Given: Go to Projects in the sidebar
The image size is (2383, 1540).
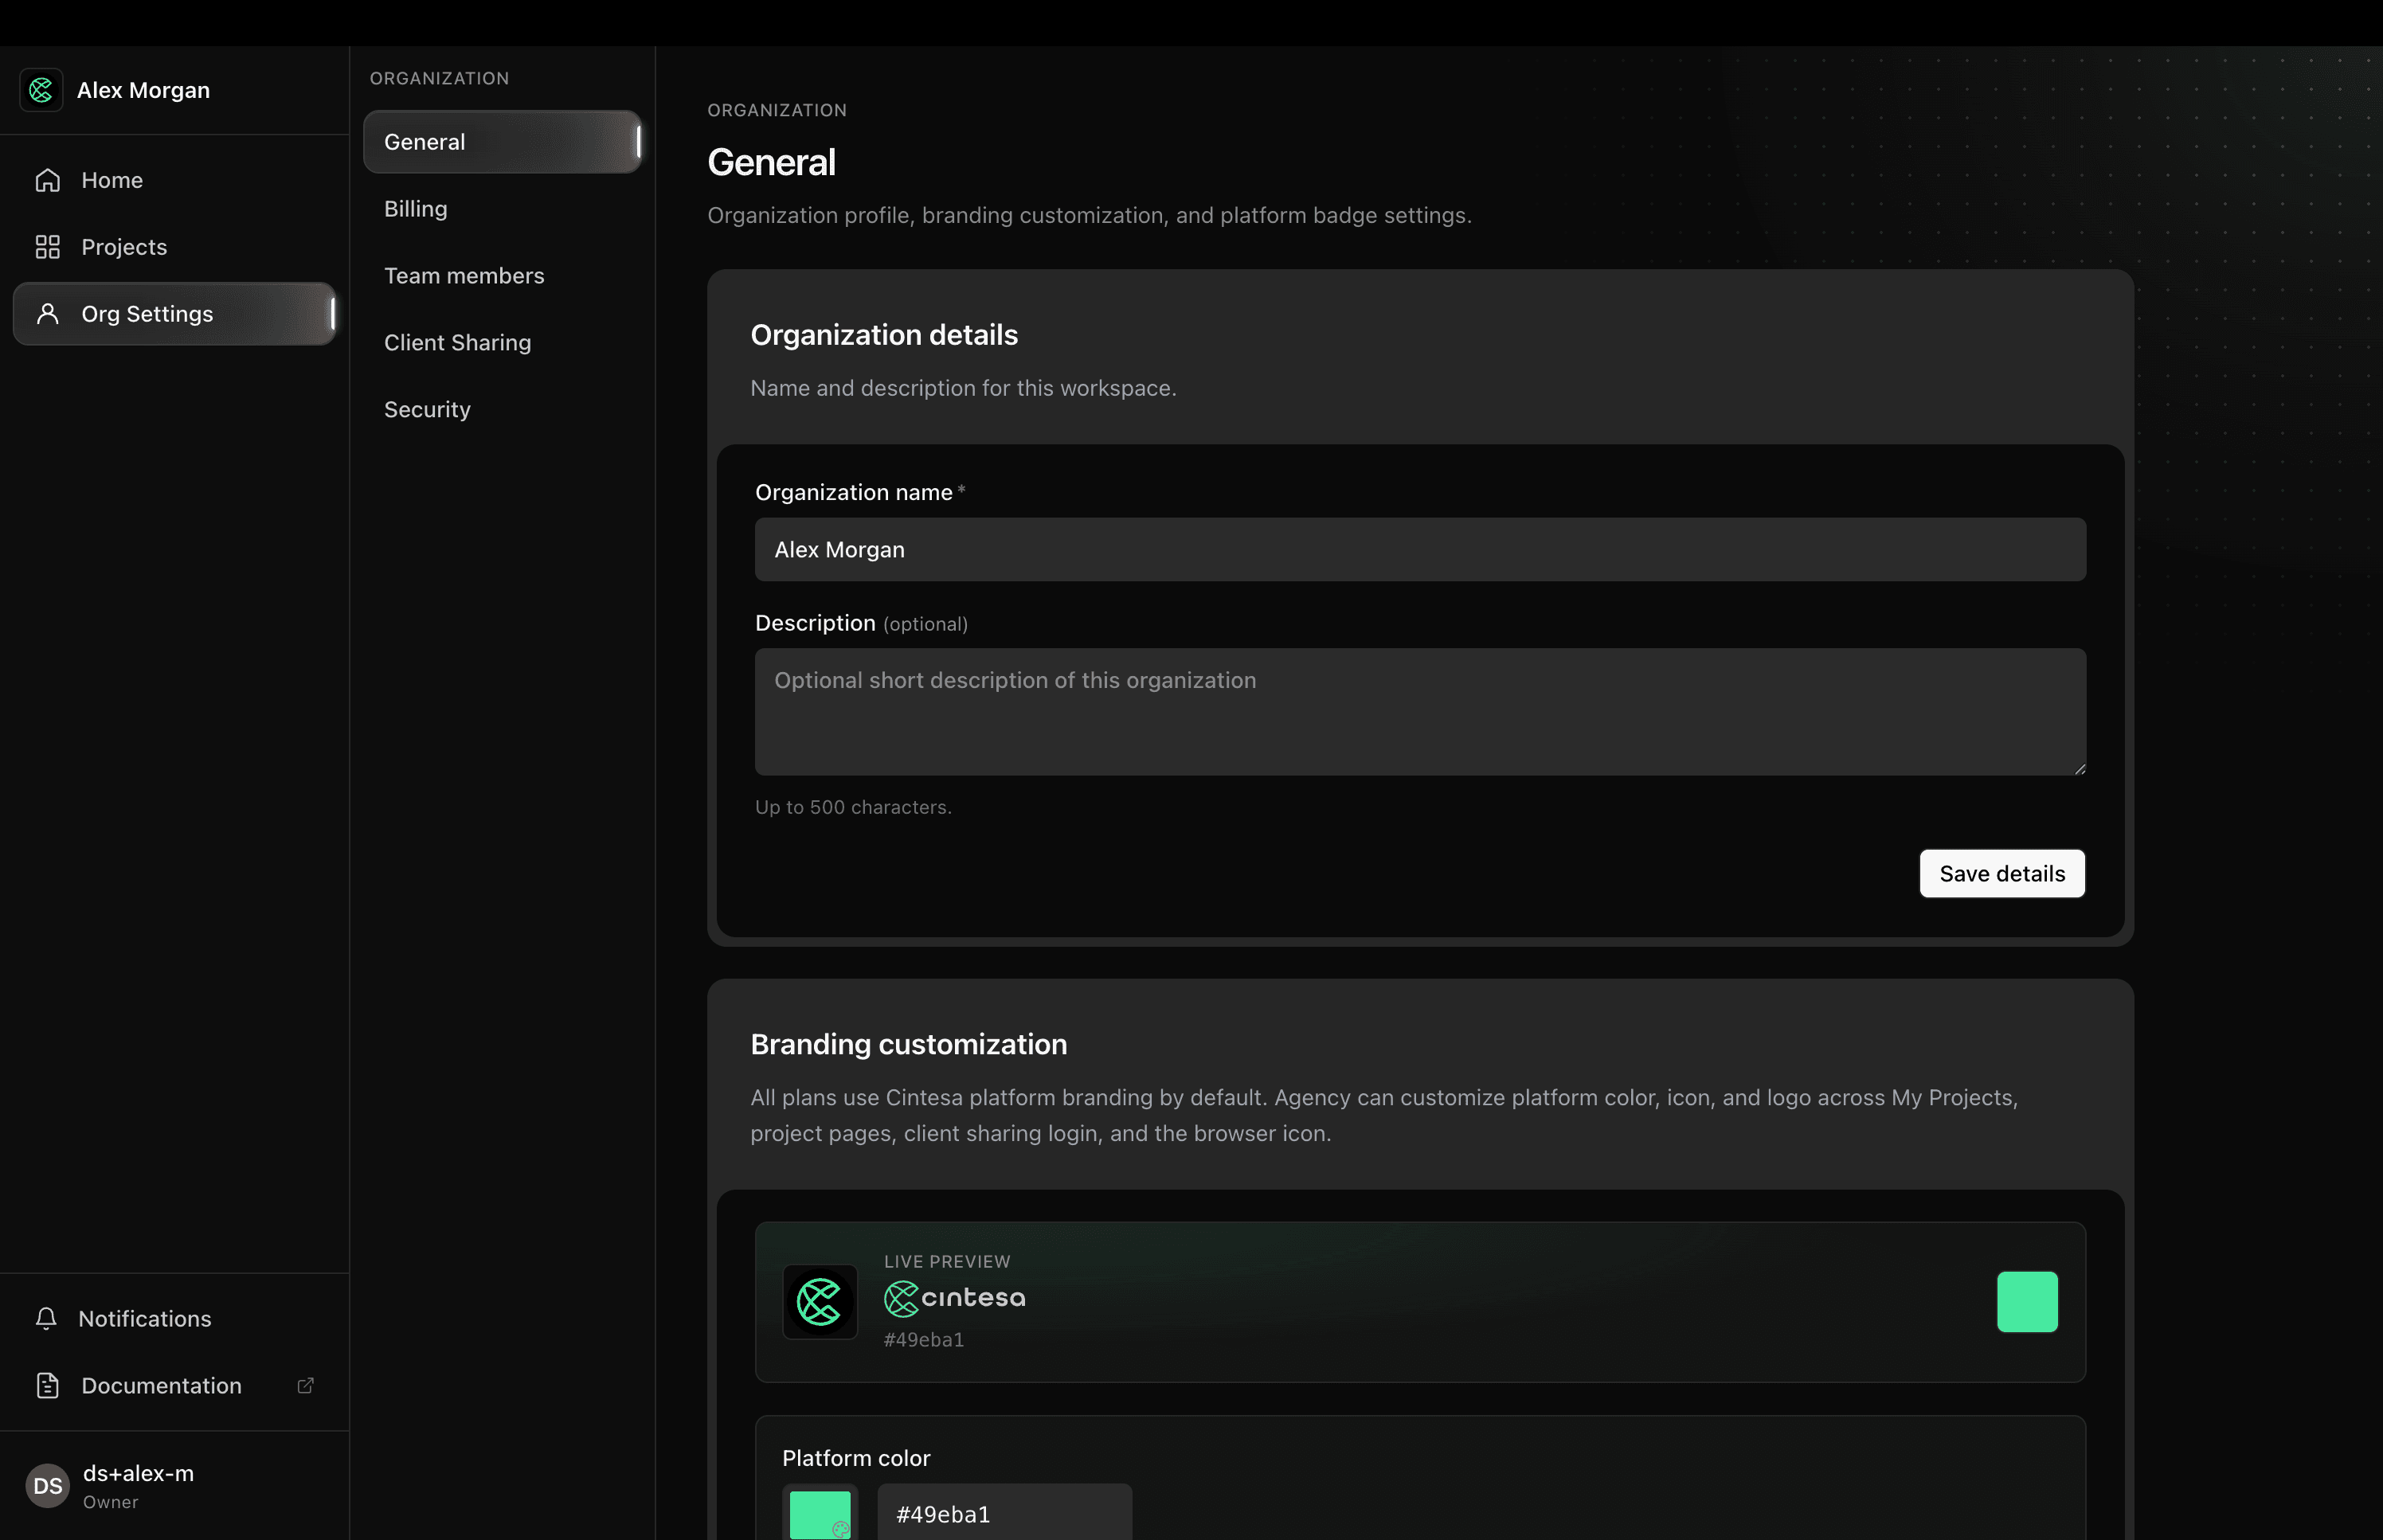Looking at the screenshot, I should tap(174, 247).
